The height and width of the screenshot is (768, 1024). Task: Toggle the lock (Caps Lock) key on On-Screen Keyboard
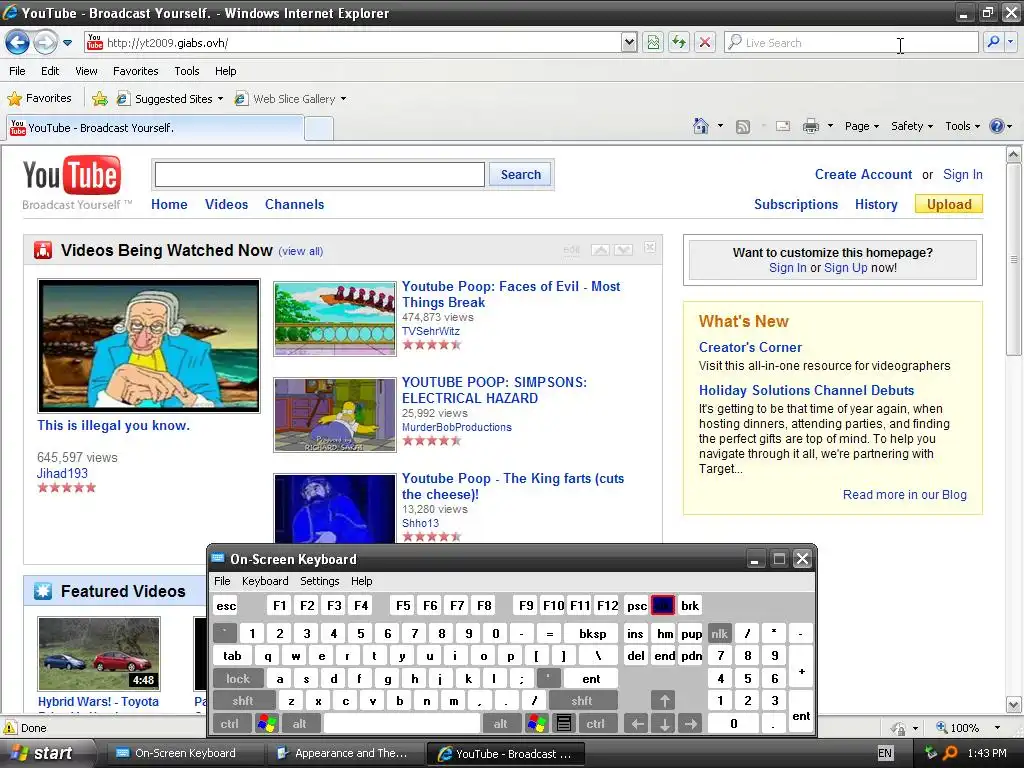[238, 679]
